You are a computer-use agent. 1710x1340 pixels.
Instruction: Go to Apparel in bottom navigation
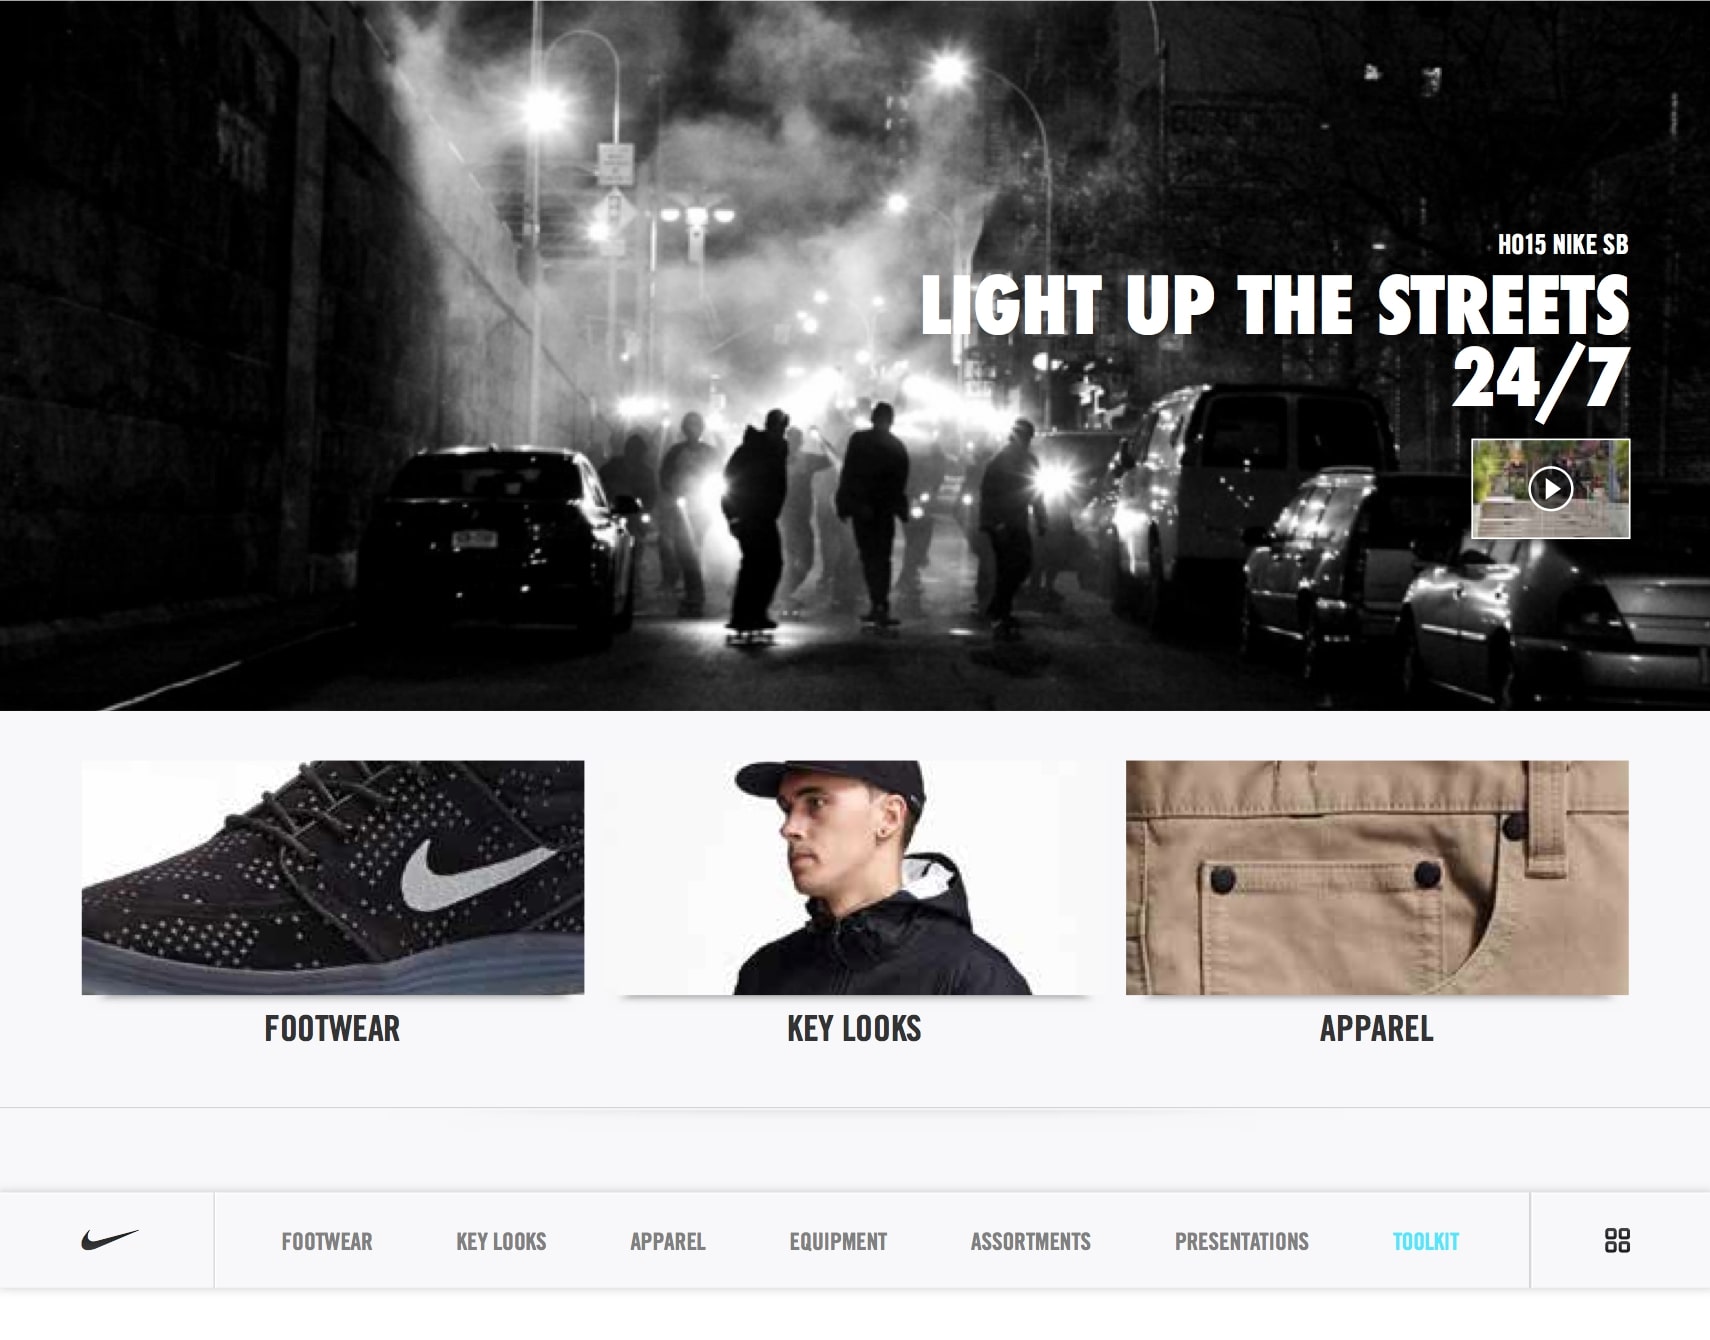667,1241
